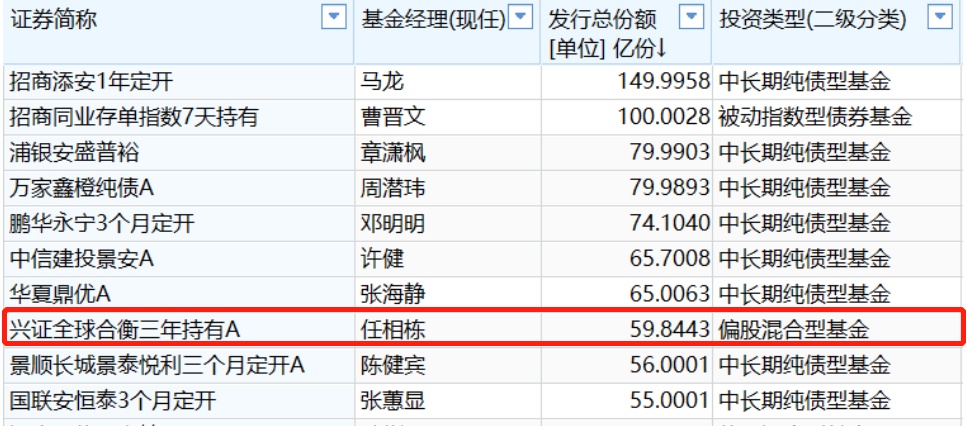Open the 基金经理(现任) filter dropdown arrow
Viewport: 967px width, 426px height.
pyautogui.click(x=521, y=17)
